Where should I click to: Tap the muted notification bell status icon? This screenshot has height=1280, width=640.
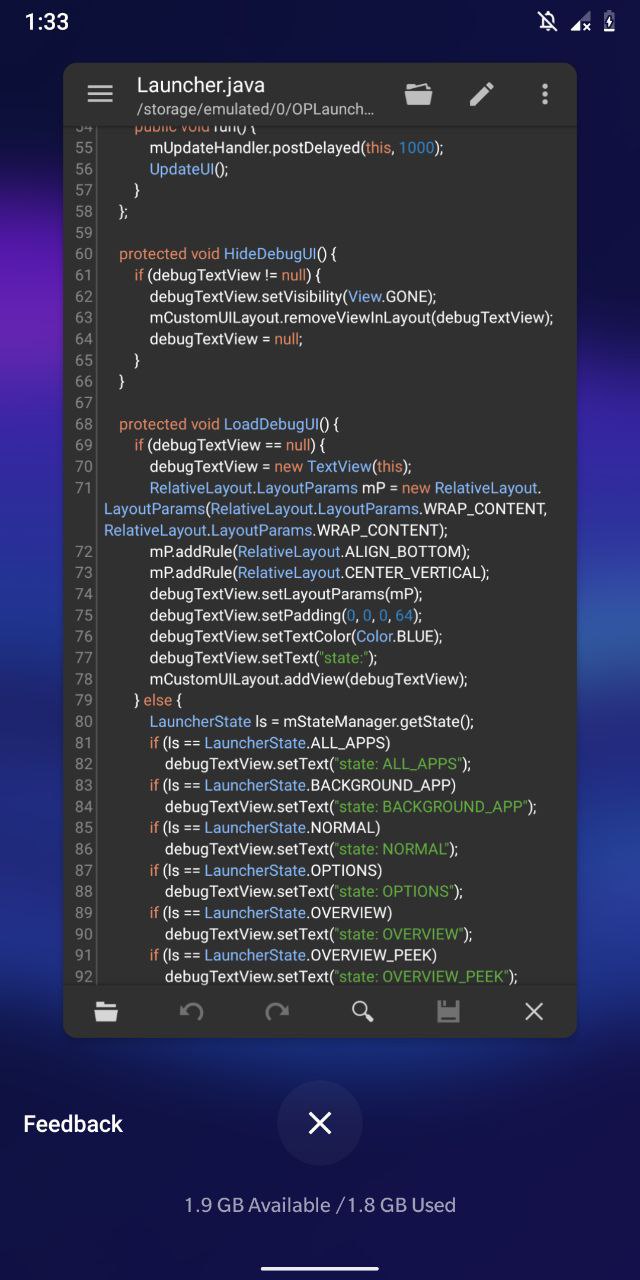(547, 22)
